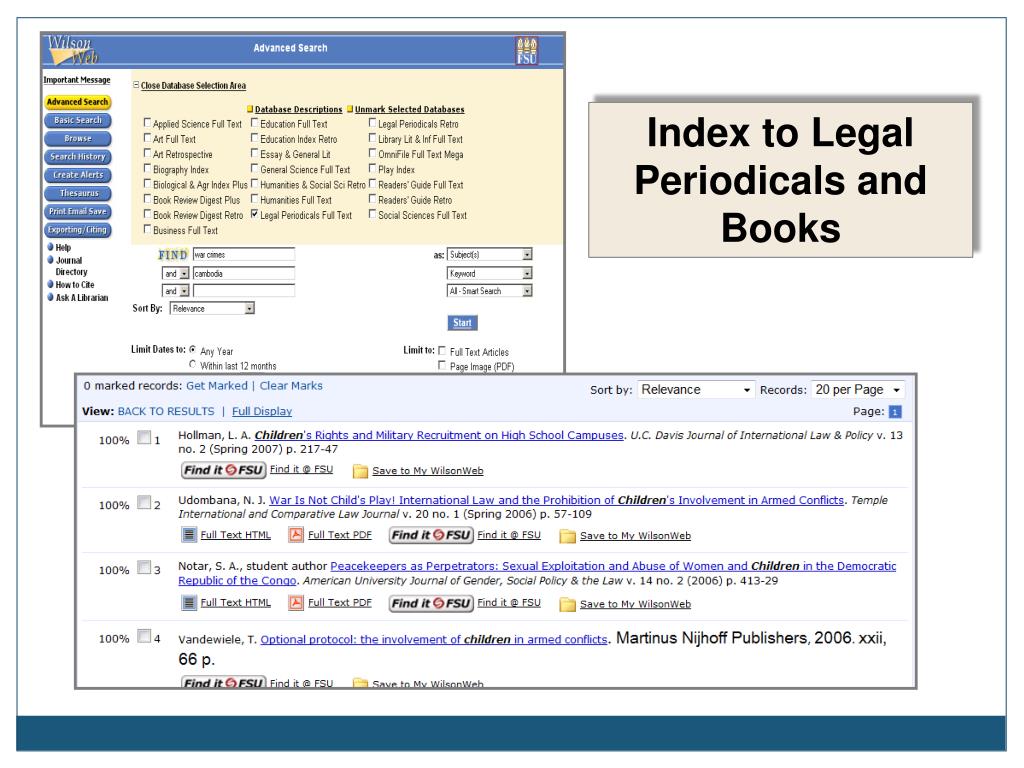Click the Get Marked link
This screenshot has height=768, width=1024.
pos(217,386)
